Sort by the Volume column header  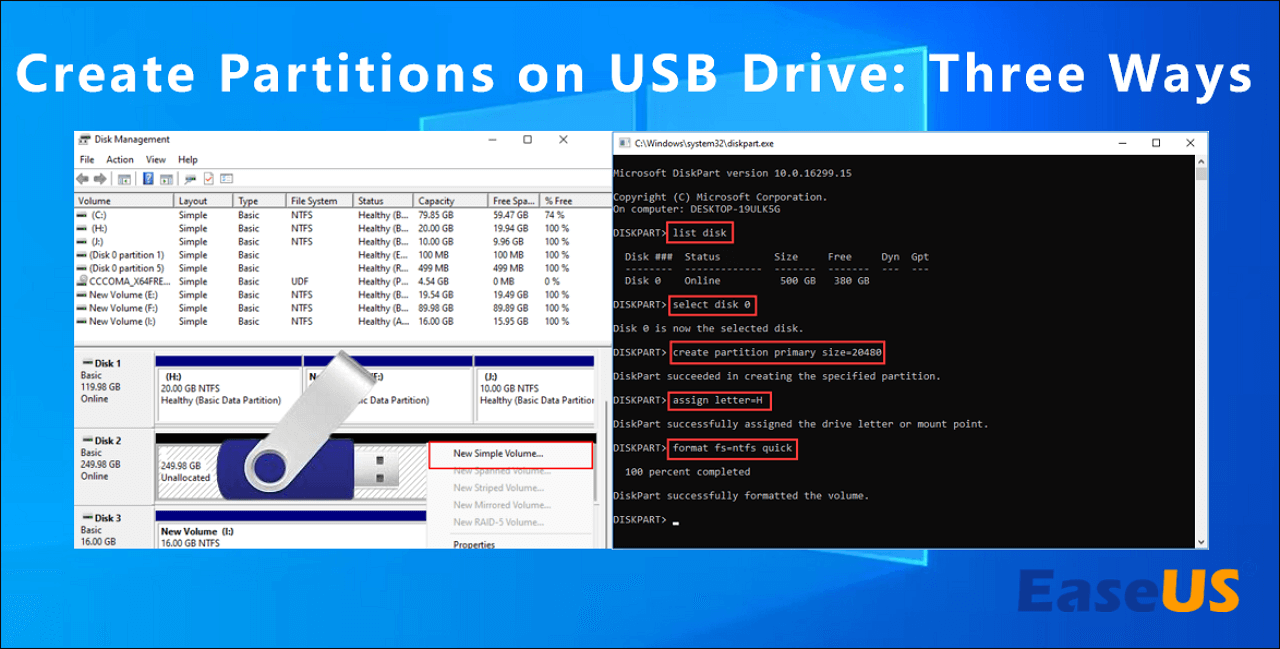pos(124,201)
